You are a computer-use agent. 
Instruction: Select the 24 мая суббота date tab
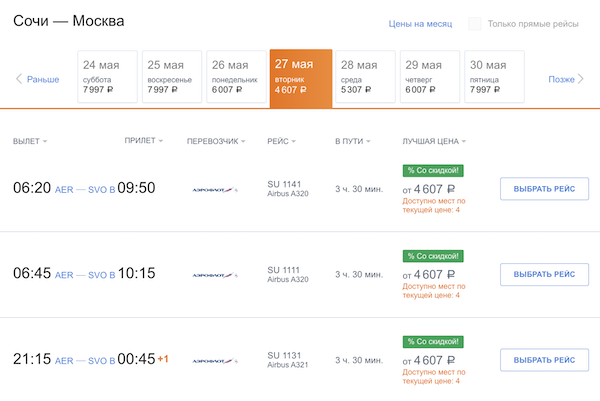(107, 78)
